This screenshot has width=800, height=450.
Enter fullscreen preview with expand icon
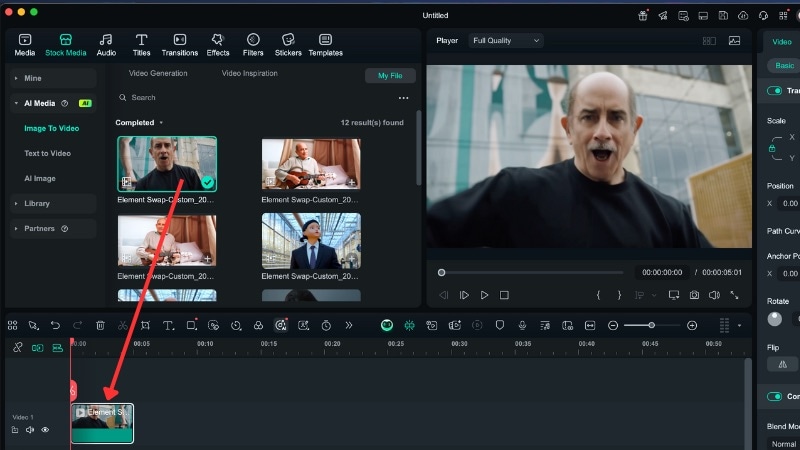[x=734, y=295]
